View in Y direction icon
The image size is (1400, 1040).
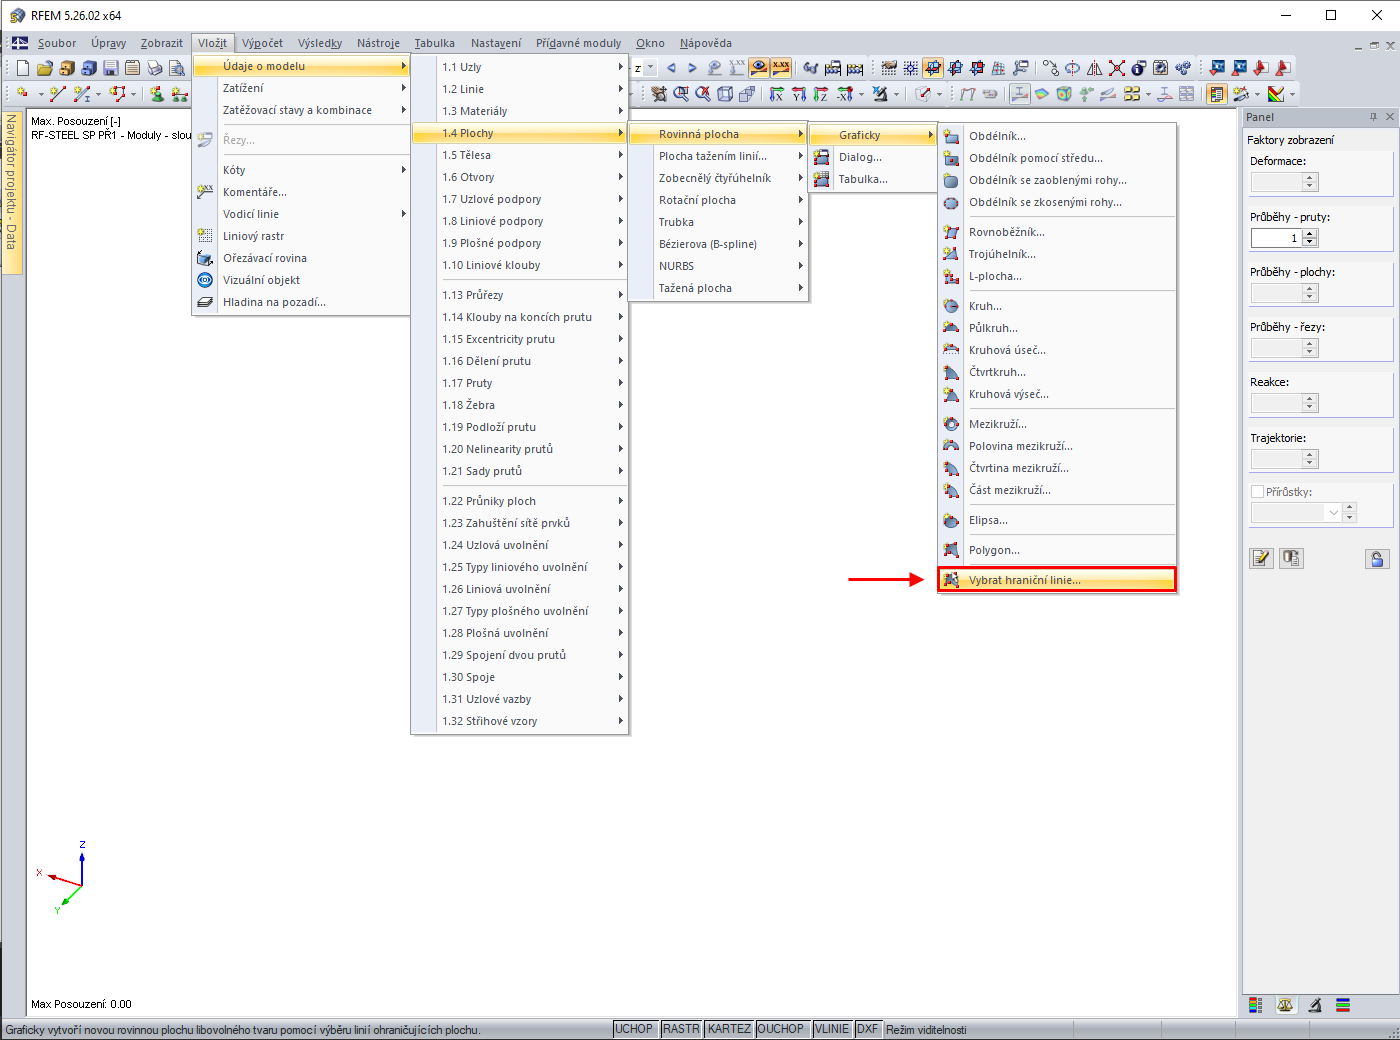coord(799,94)
